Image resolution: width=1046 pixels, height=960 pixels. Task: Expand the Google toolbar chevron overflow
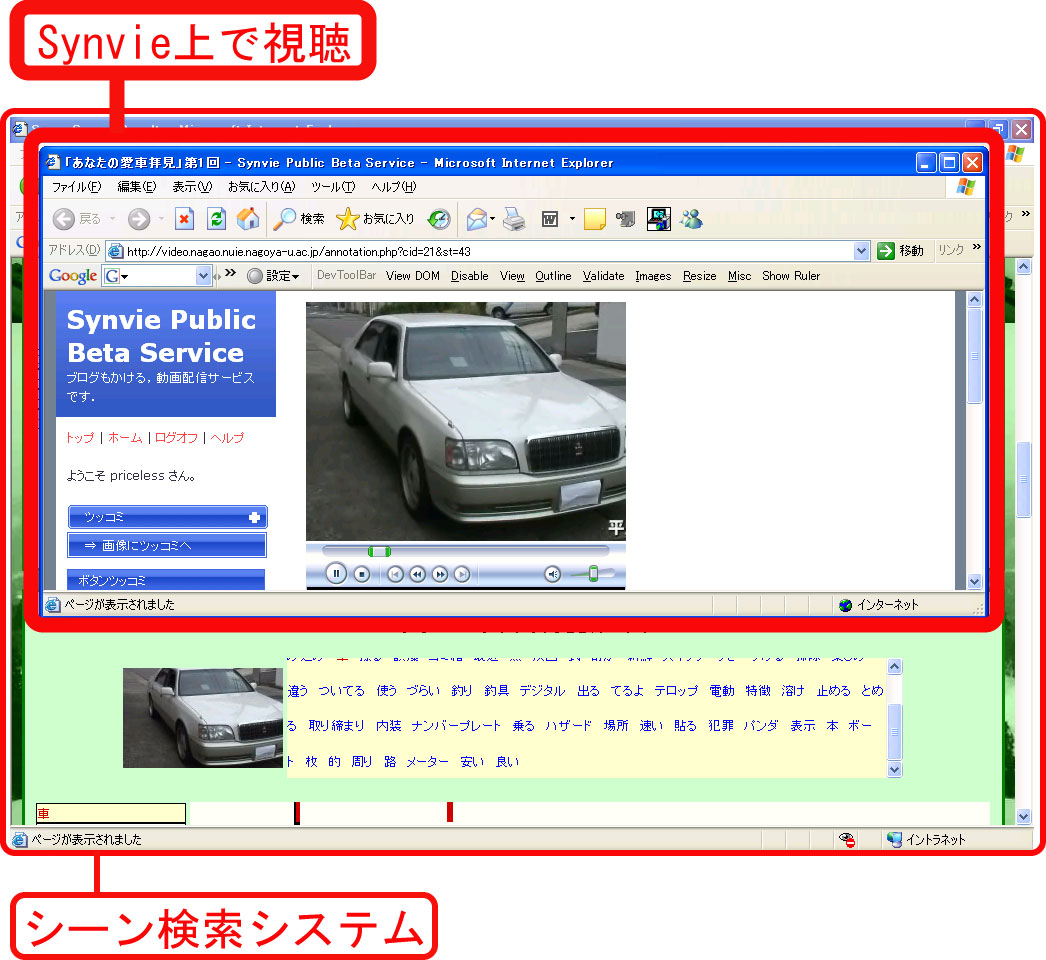pyautogui.click(x=230, y=273)
